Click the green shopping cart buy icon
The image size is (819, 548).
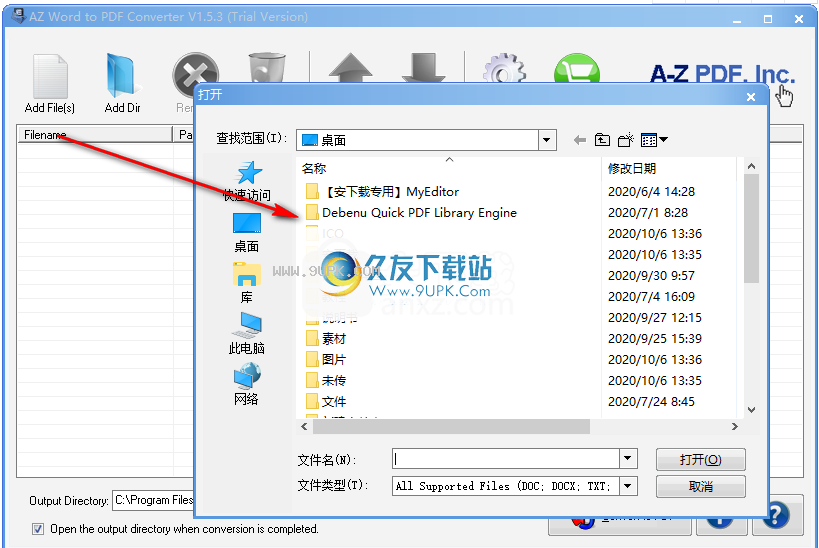(577, 68)
